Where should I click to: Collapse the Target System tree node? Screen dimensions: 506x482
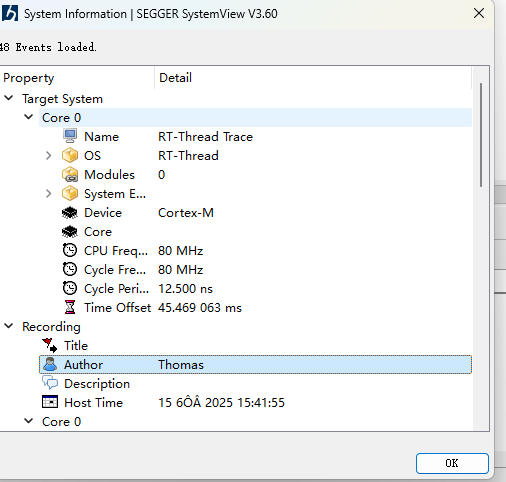[x=9, y=98]
